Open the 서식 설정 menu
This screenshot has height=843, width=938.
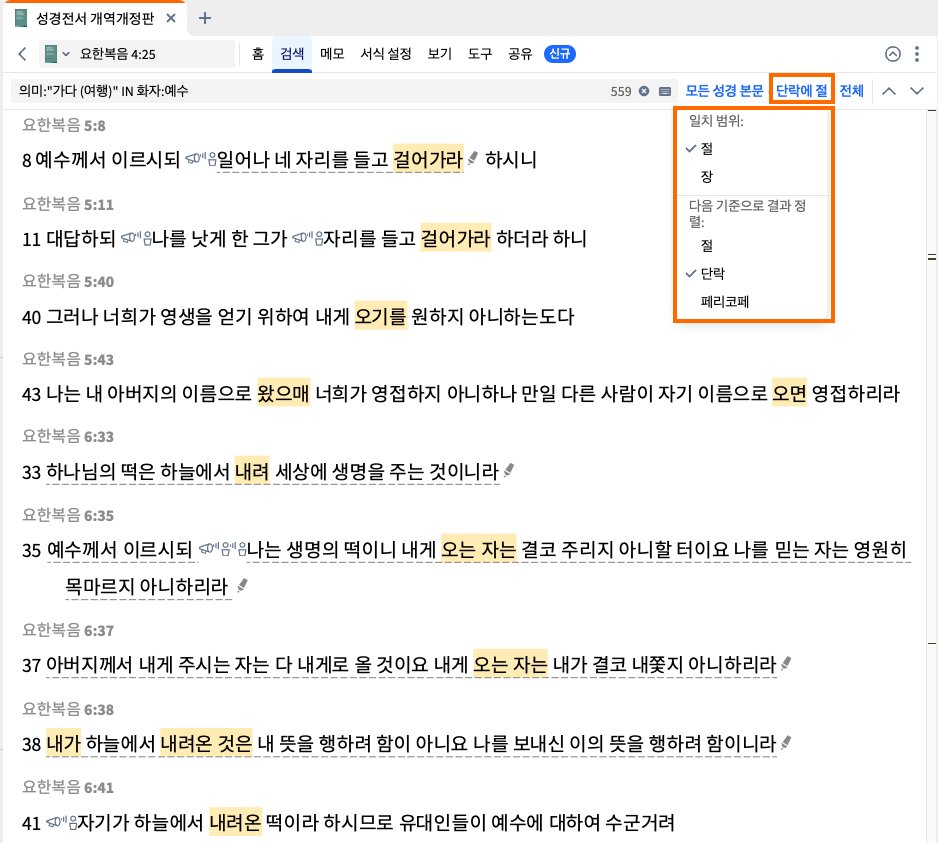pyautogui.click(x=386, y=54)
